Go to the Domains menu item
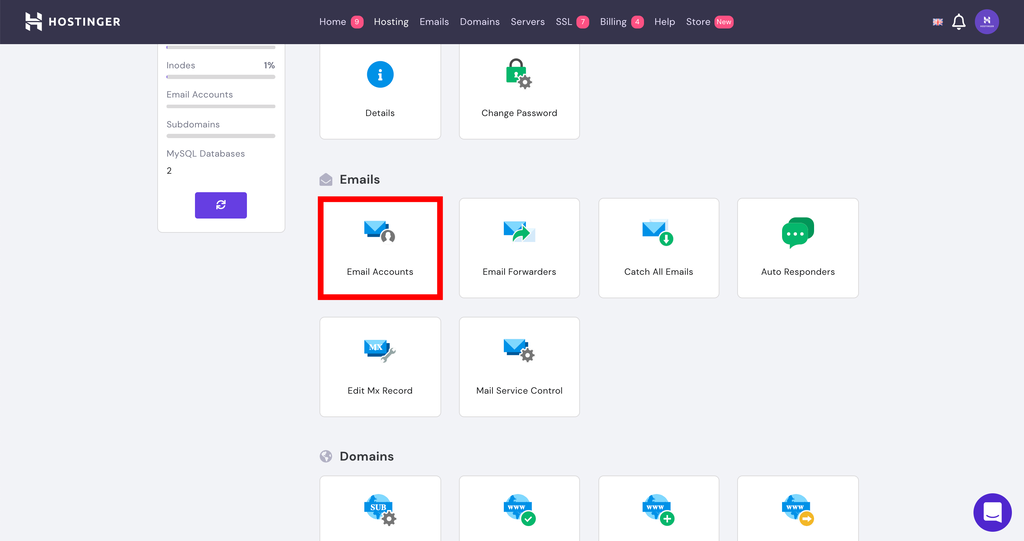 pyautogui.click(x=479, y=22)
